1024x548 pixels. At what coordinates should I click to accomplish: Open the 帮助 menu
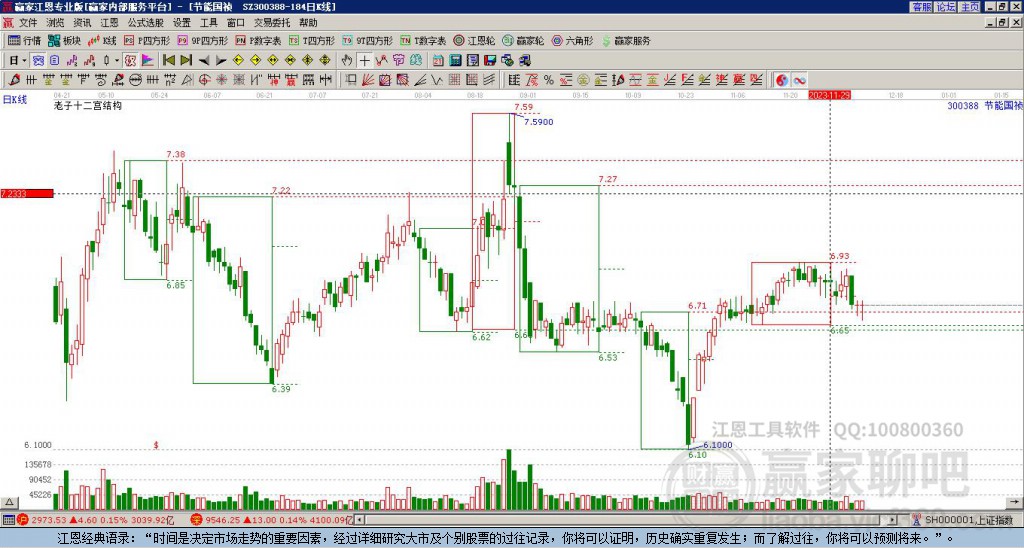coord(308,23)
